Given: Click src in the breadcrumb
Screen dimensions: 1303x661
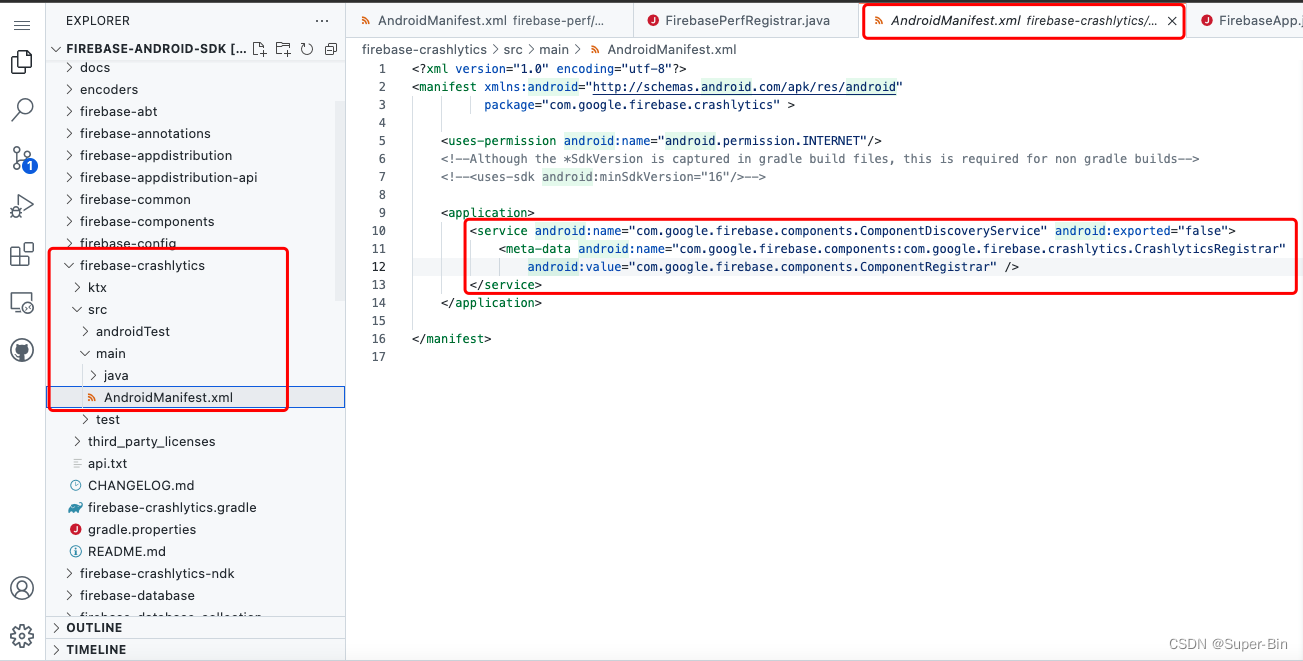Looking at the screenshot, I should (x=514, y=49).
